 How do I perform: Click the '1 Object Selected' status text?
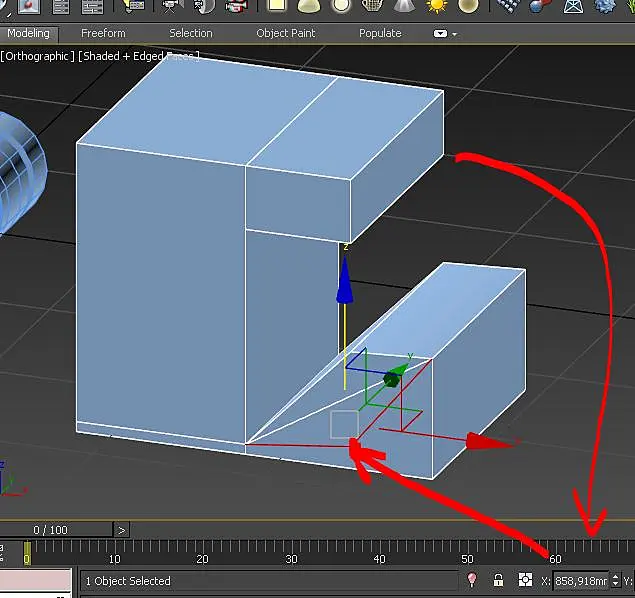pyautogui.click(x=128, y=581)
